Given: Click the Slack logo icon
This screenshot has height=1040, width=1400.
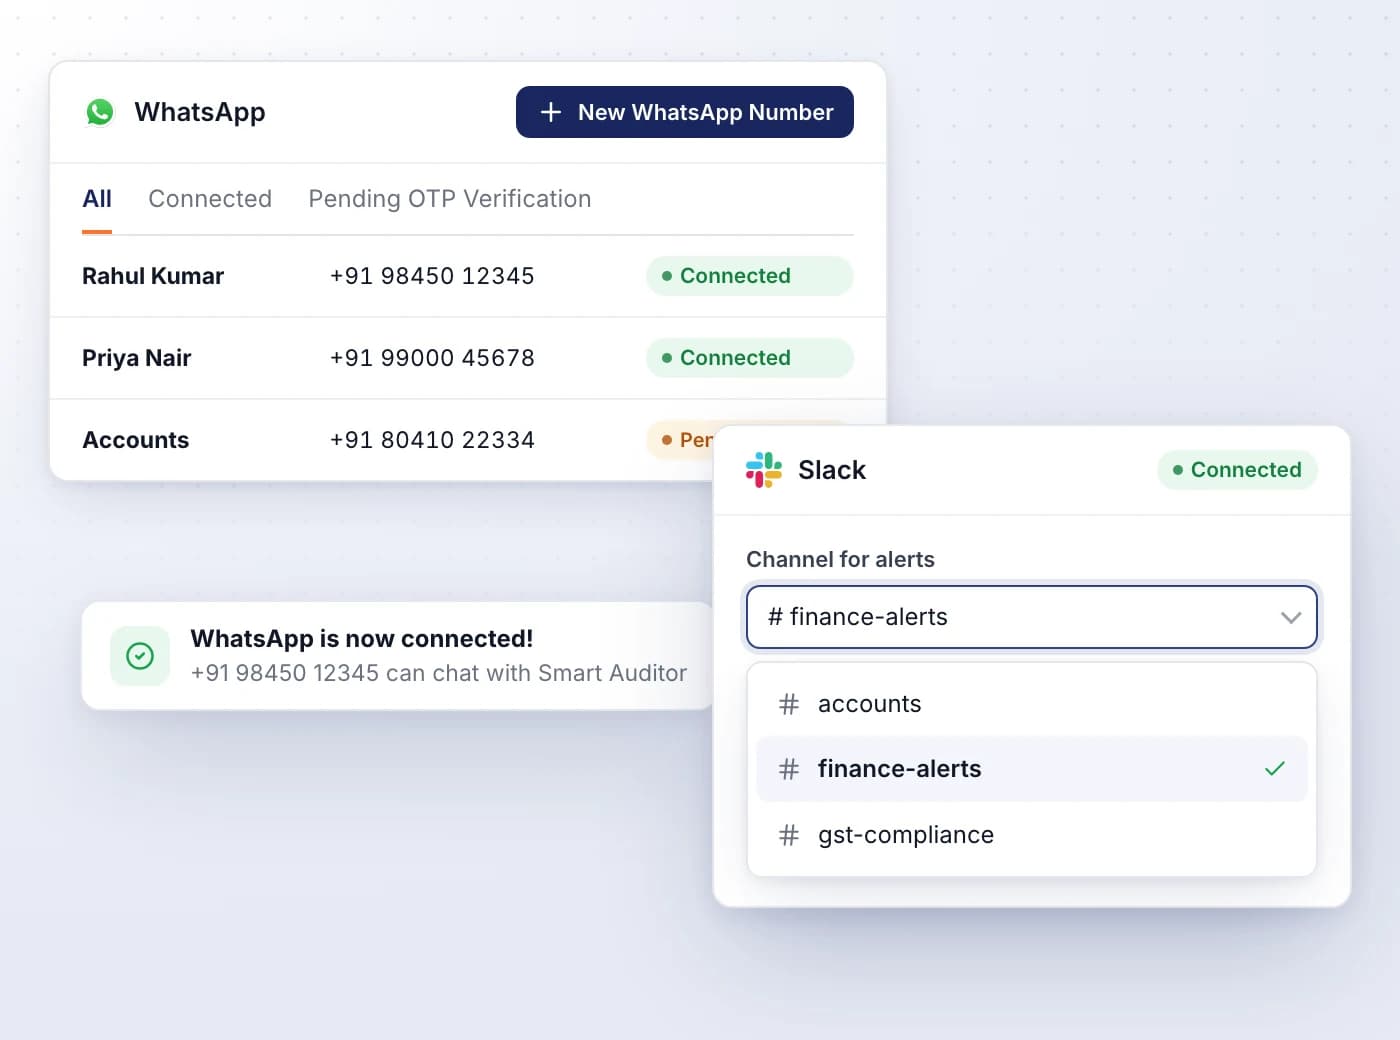Looking at the screenshot, I should [x=764, y=470].
